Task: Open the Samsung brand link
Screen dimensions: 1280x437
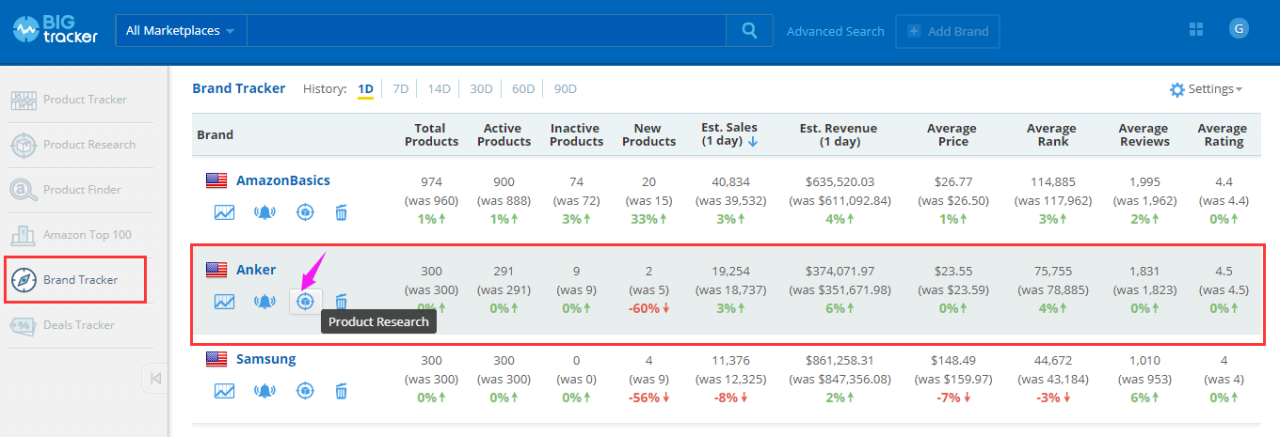Action: pyautogui.click(x=266, y=358)
